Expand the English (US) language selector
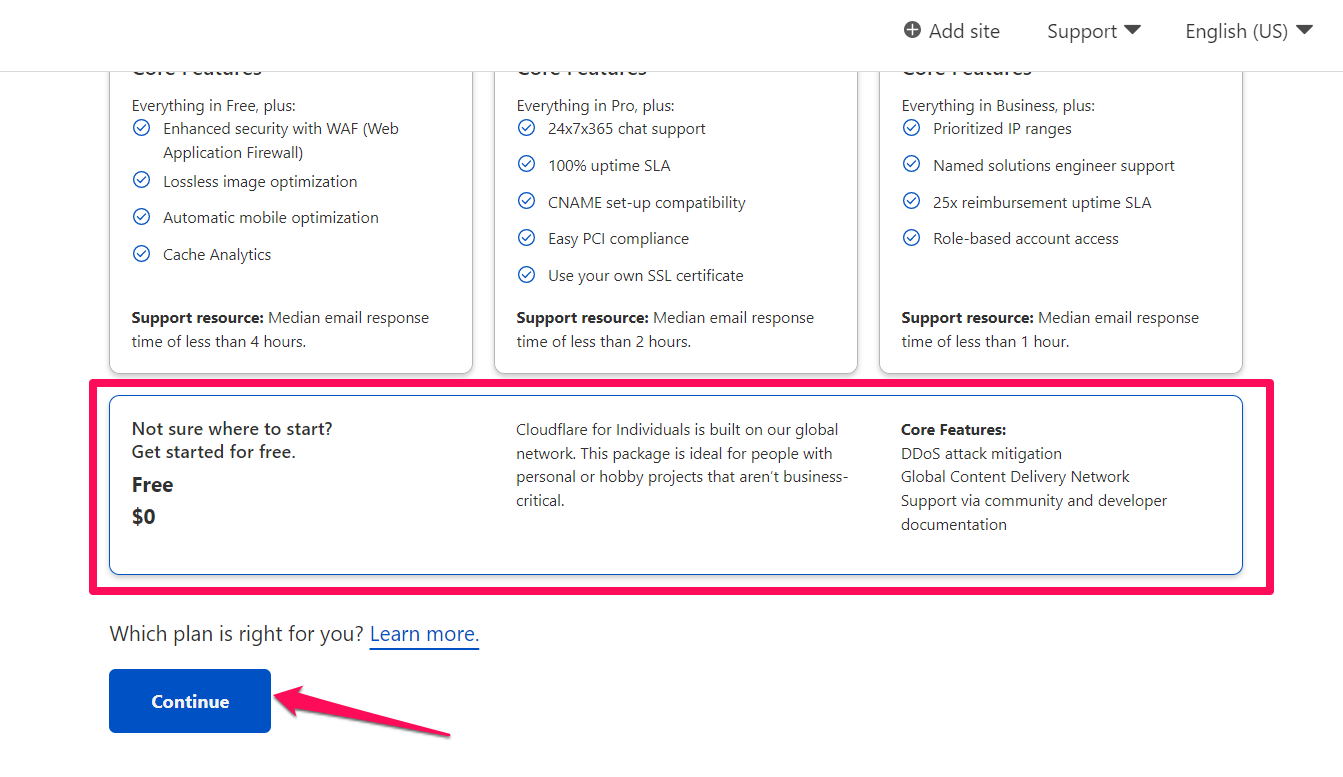The image size is (1343, 777). (1249, 31)
